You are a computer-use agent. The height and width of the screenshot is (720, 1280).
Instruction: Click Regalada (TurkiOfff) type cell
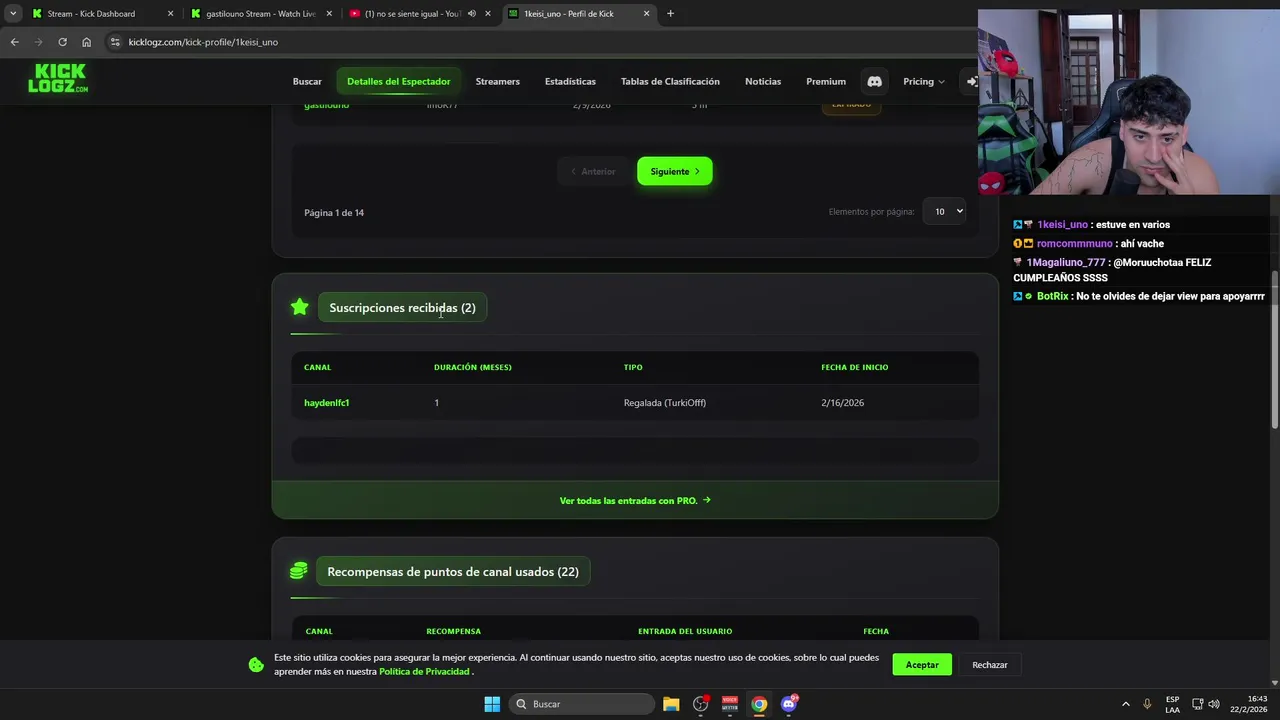[665, 403]
